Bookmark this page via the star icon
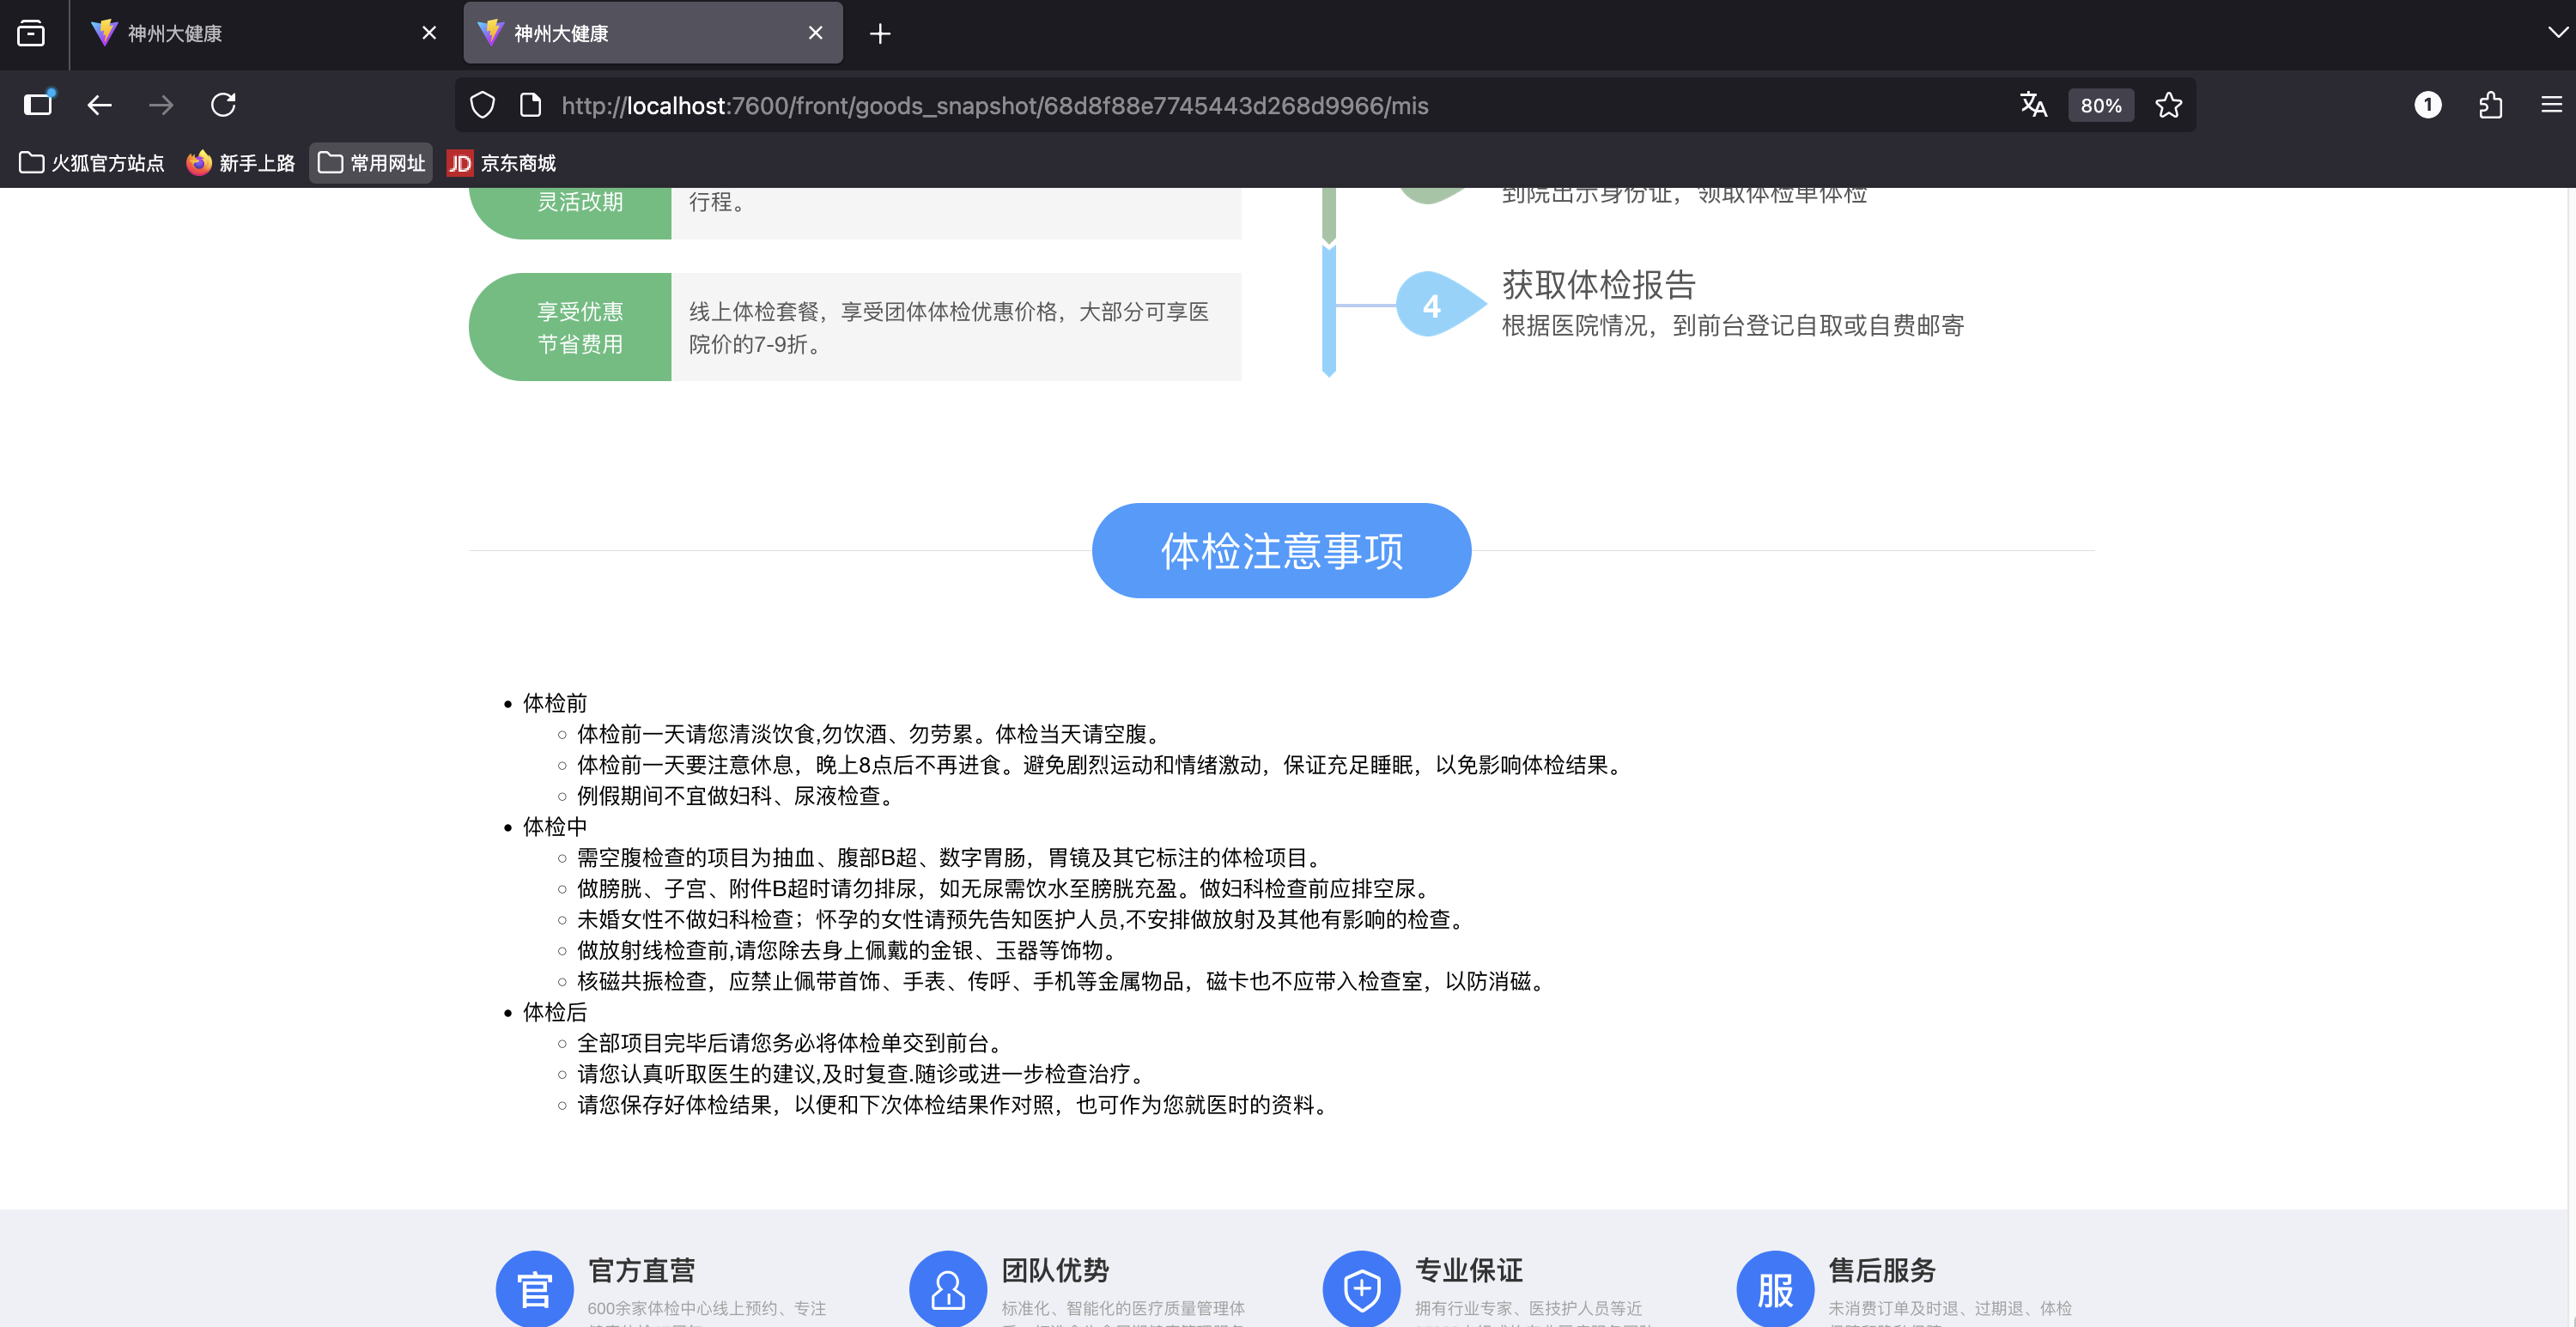The height and width of the screenshot is (1327, 2576). (x=2168, y=105)
